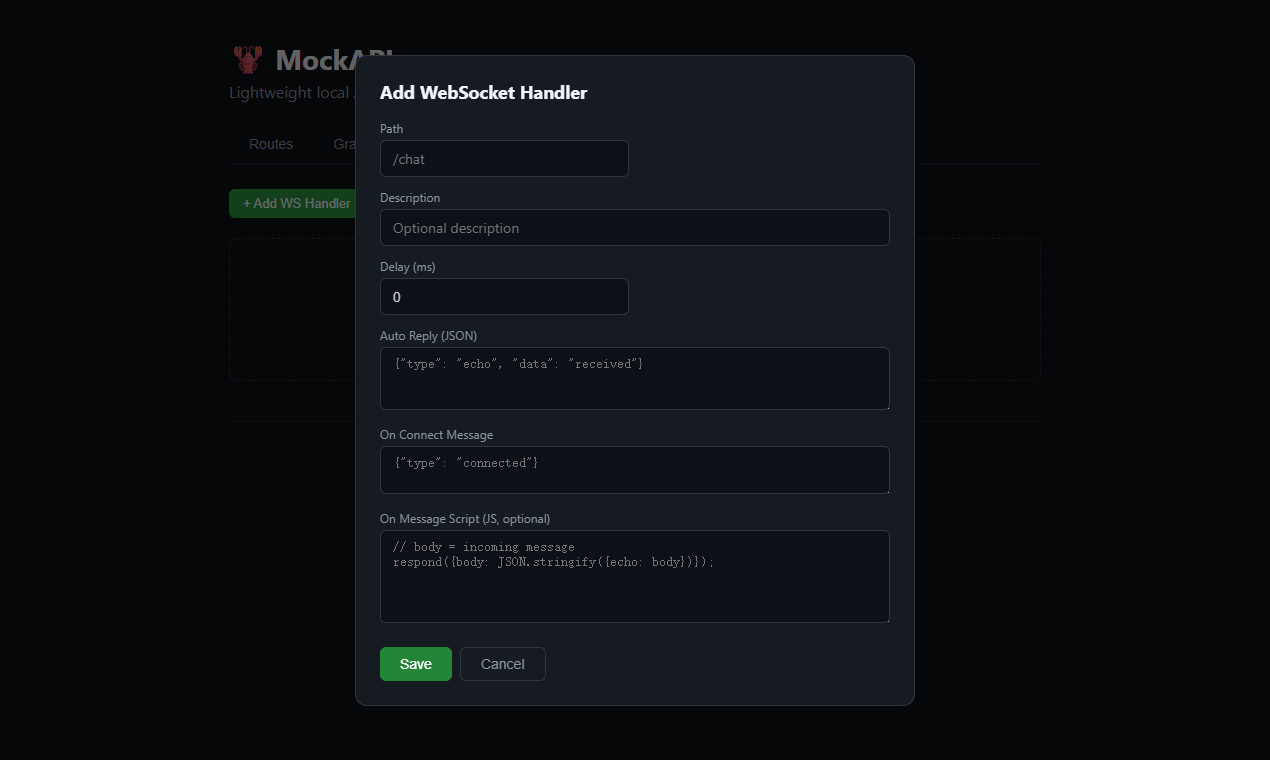1270x760 pixels.
Task: Open the GraphQL tab next to Routes
Action: pyautogui.click(x=344, y=144)
